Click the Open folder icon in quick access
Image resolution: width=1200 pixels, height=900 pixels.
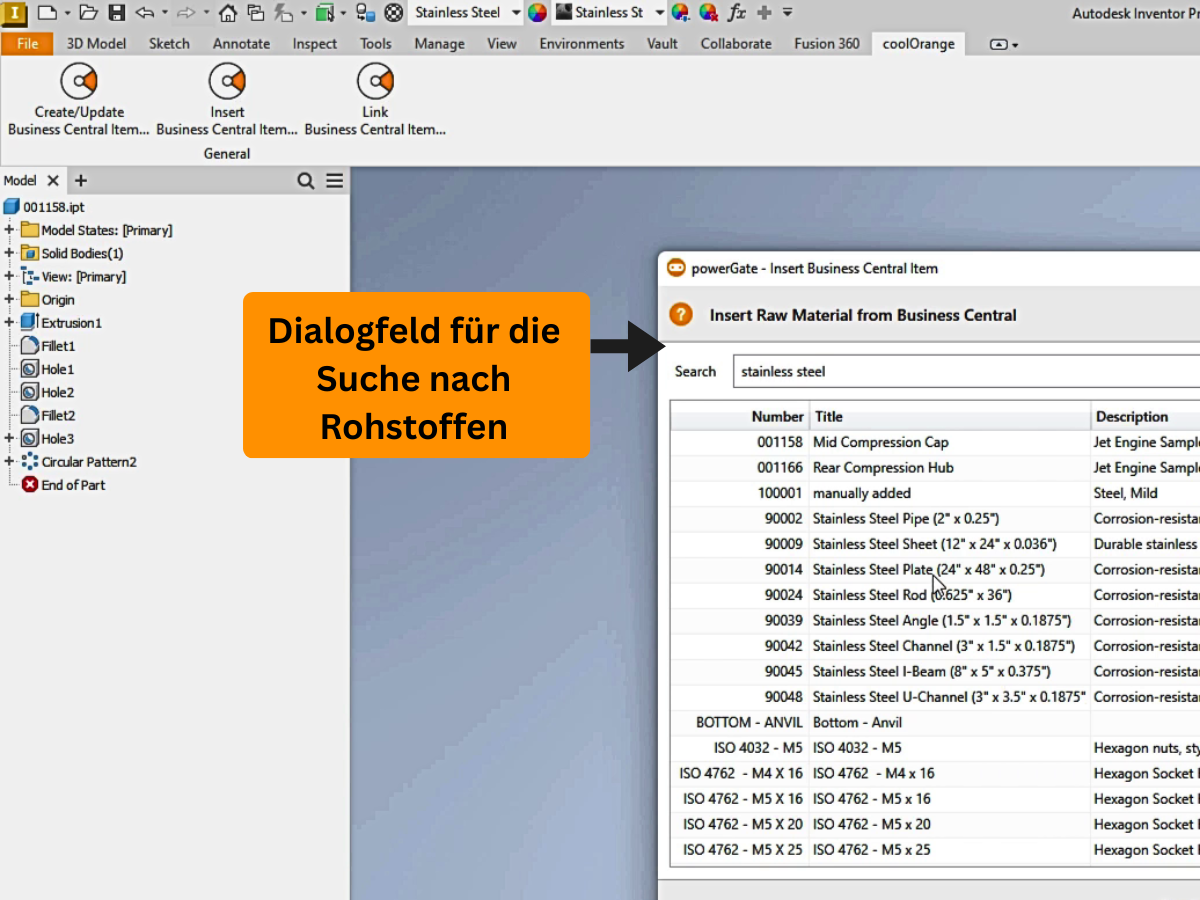[x=88, y=13]
